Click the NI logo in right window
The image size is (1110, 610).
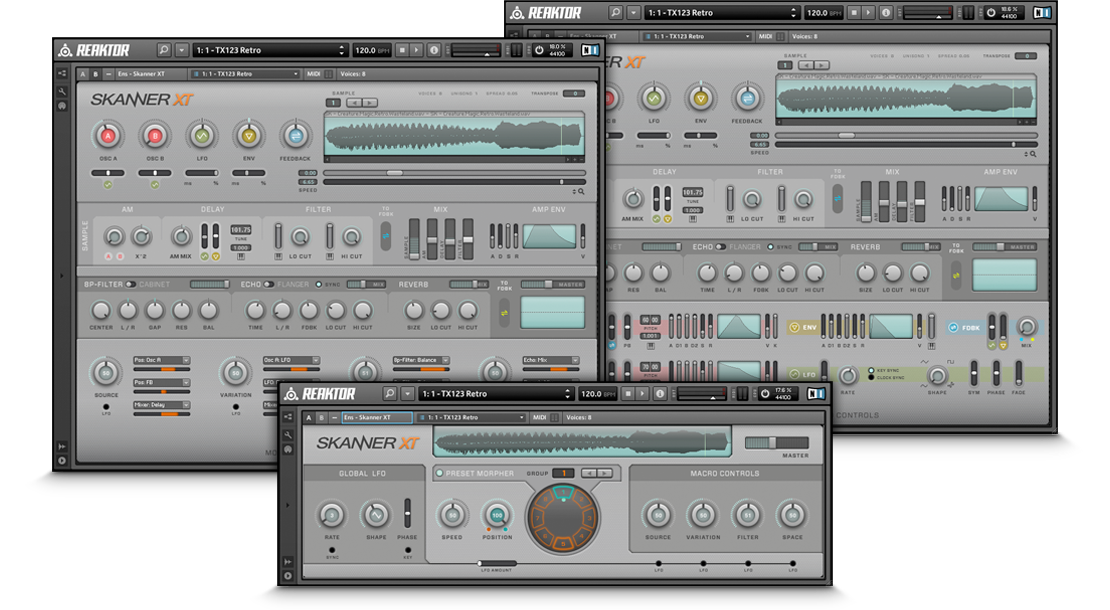coord(1042,13)
